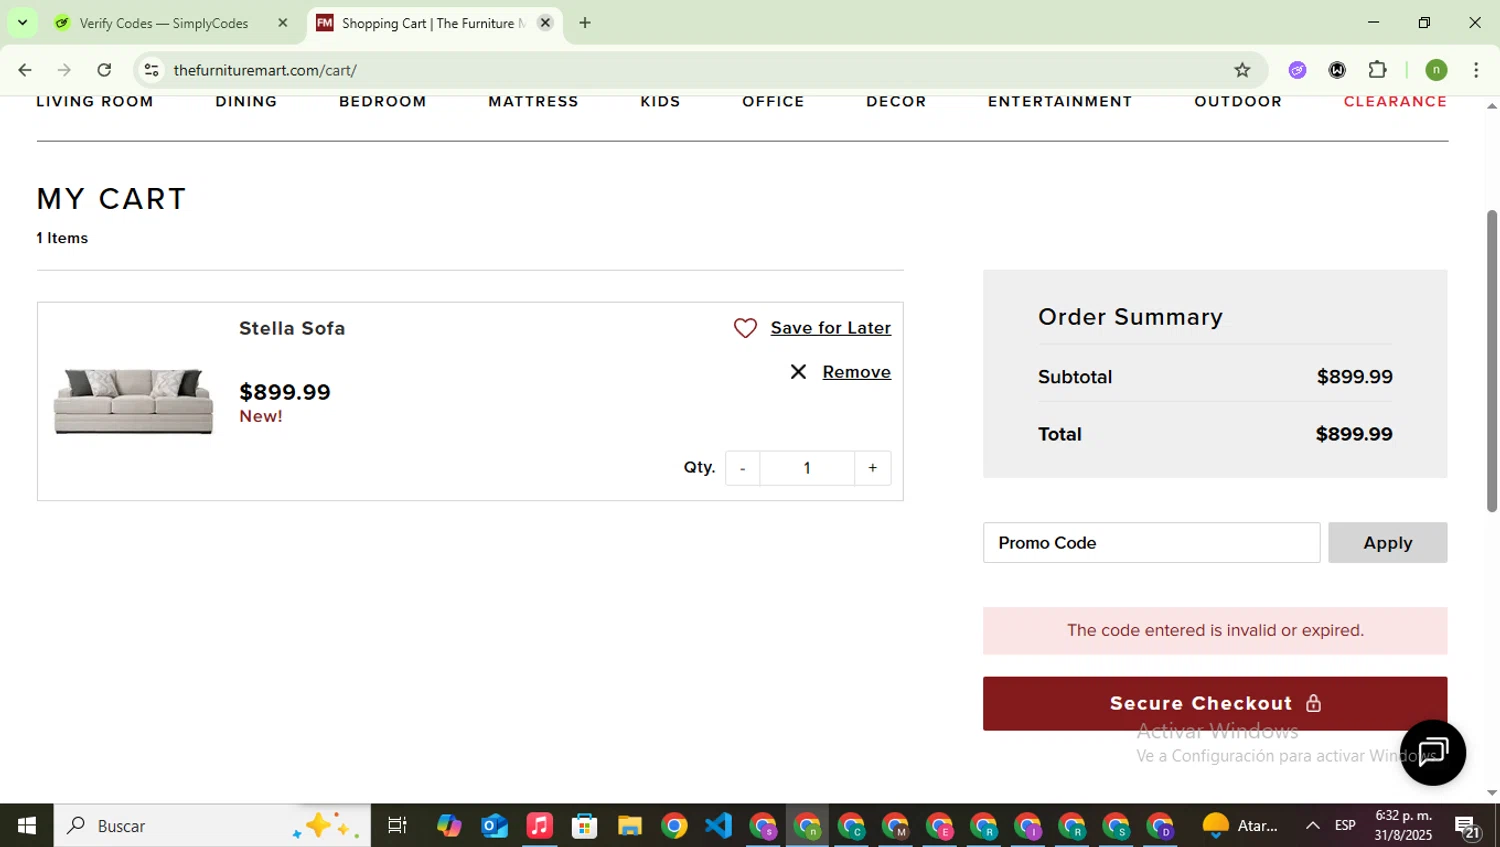Viewport: 1500px width, 847px height.
Task: Decrease quantity with the minus button
Action: [742, 468]
